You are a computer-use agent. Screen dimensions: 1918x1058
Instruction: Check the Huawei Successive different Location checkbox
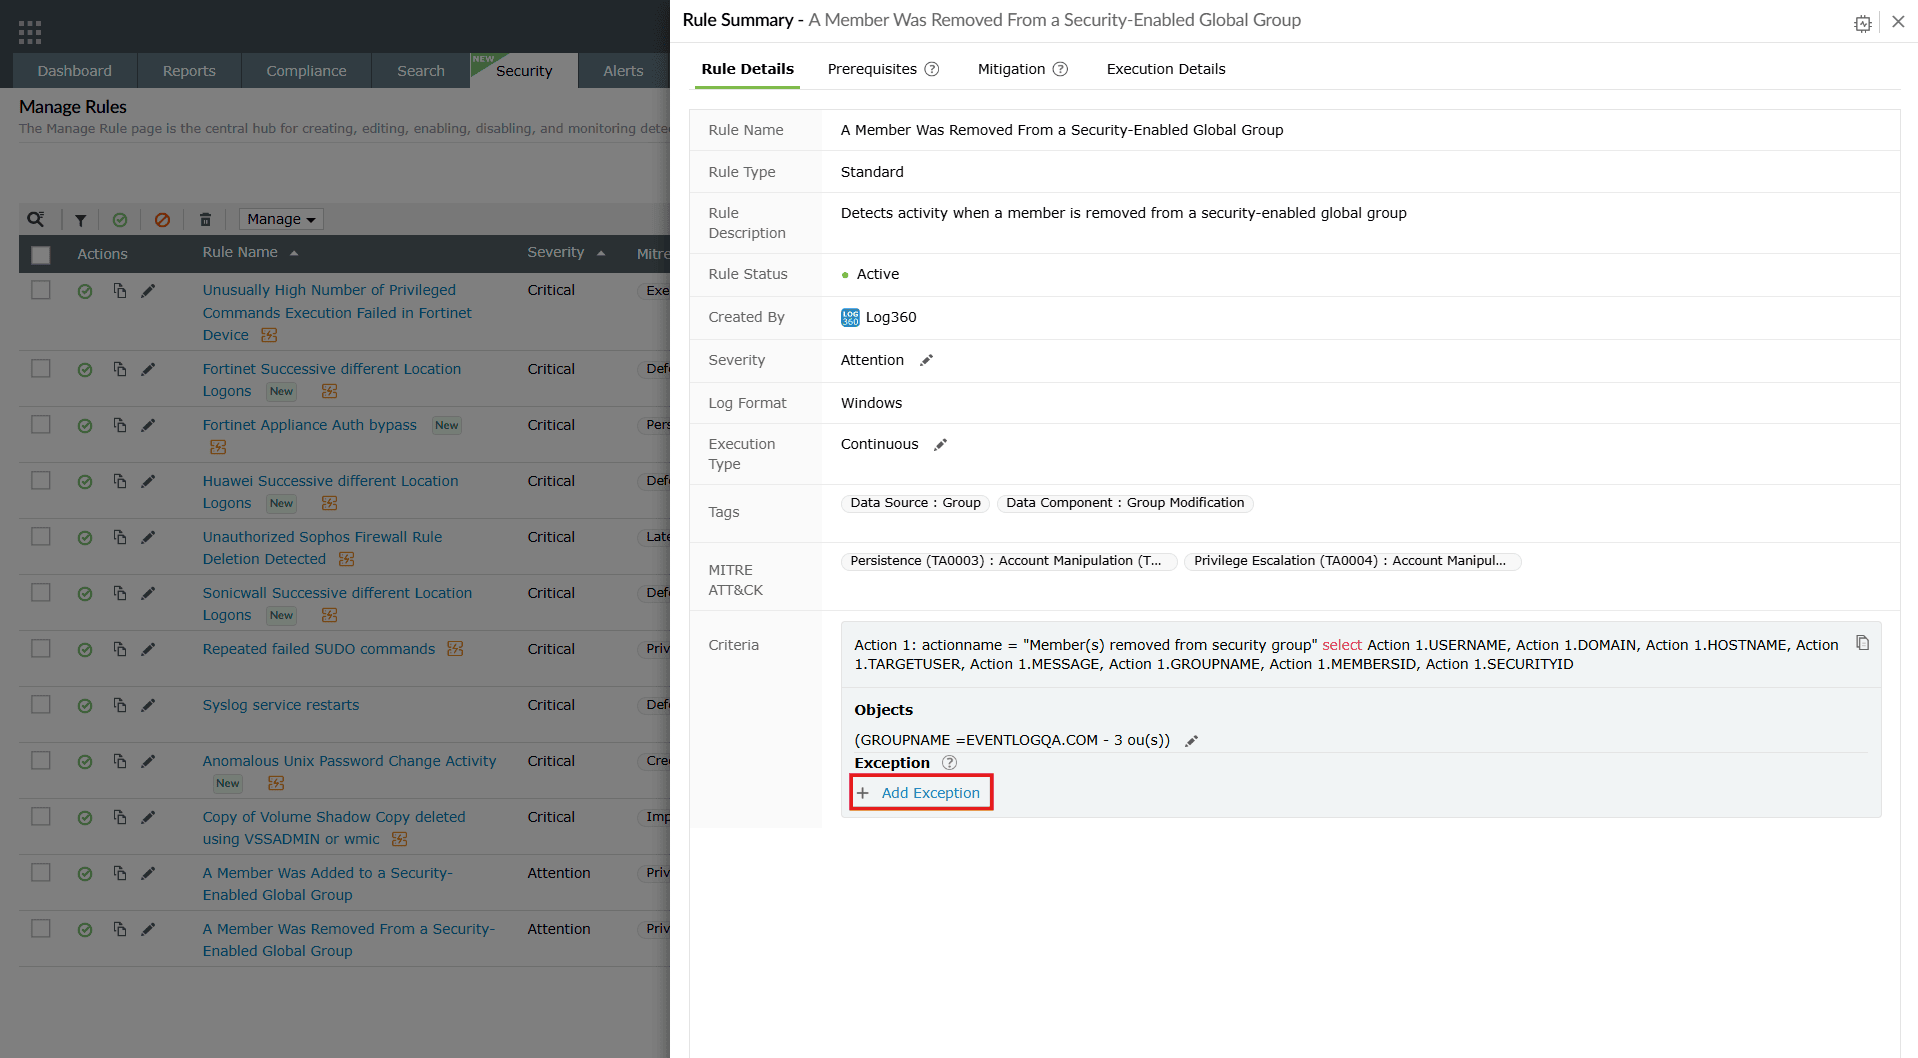pos(41,480)
